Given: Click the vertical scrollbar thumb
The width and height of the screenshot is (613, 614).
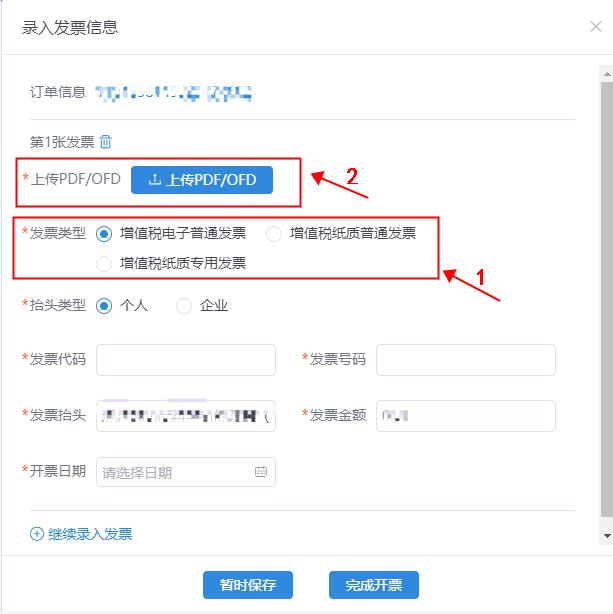Looking at the screenshot, I should tap(607, 300).
